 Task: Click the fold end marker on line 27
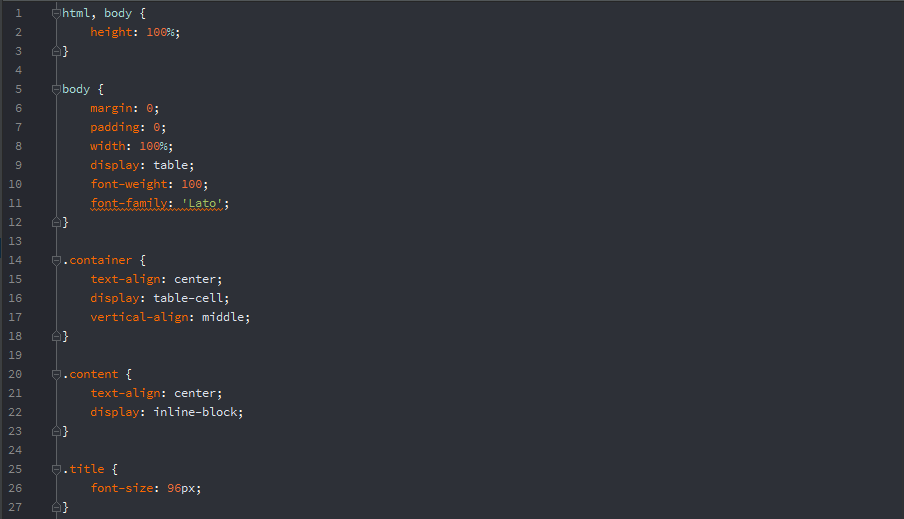57,507
